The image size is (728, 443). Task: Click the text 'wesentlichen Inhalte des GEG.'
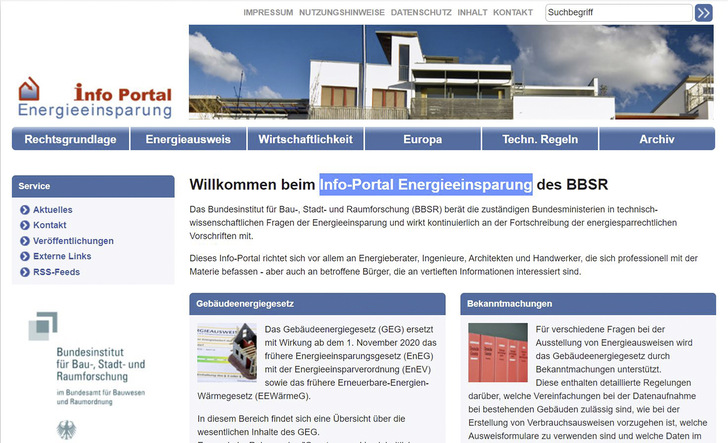(258, 432)
